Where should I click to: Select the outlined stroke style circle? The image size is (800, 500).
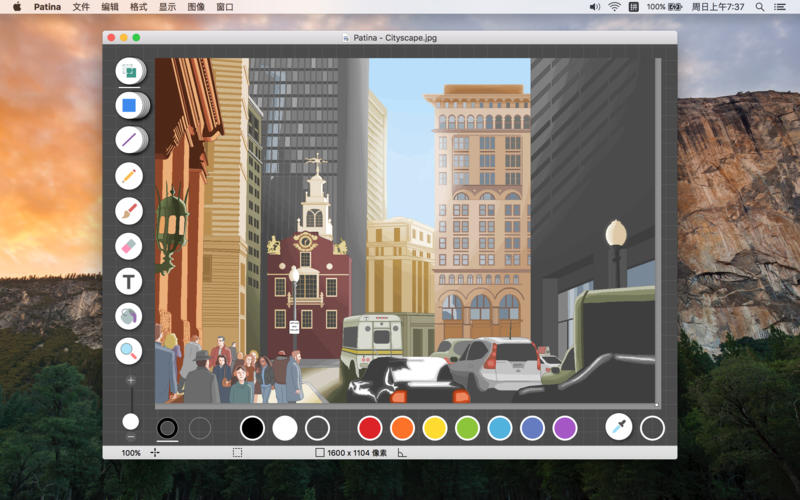(167, 428)
